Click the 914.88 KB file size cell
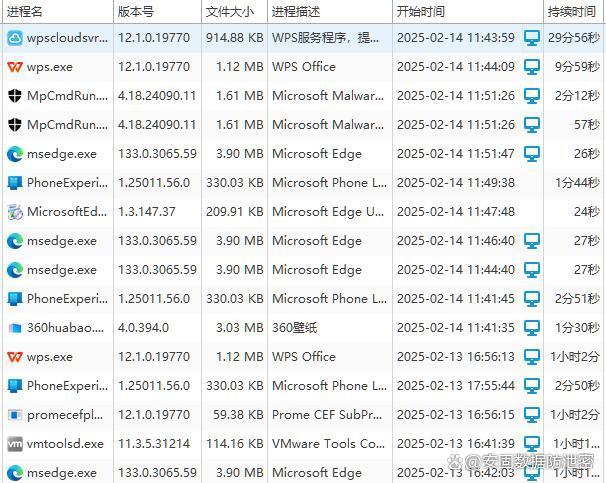This screenshot has width=606, height=483. pos(235,38)
